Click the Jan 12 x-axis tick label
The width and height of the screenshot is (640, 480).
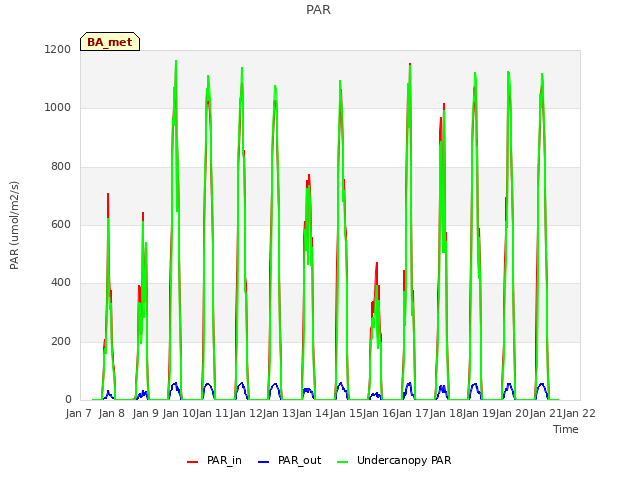tap(246, 413)
